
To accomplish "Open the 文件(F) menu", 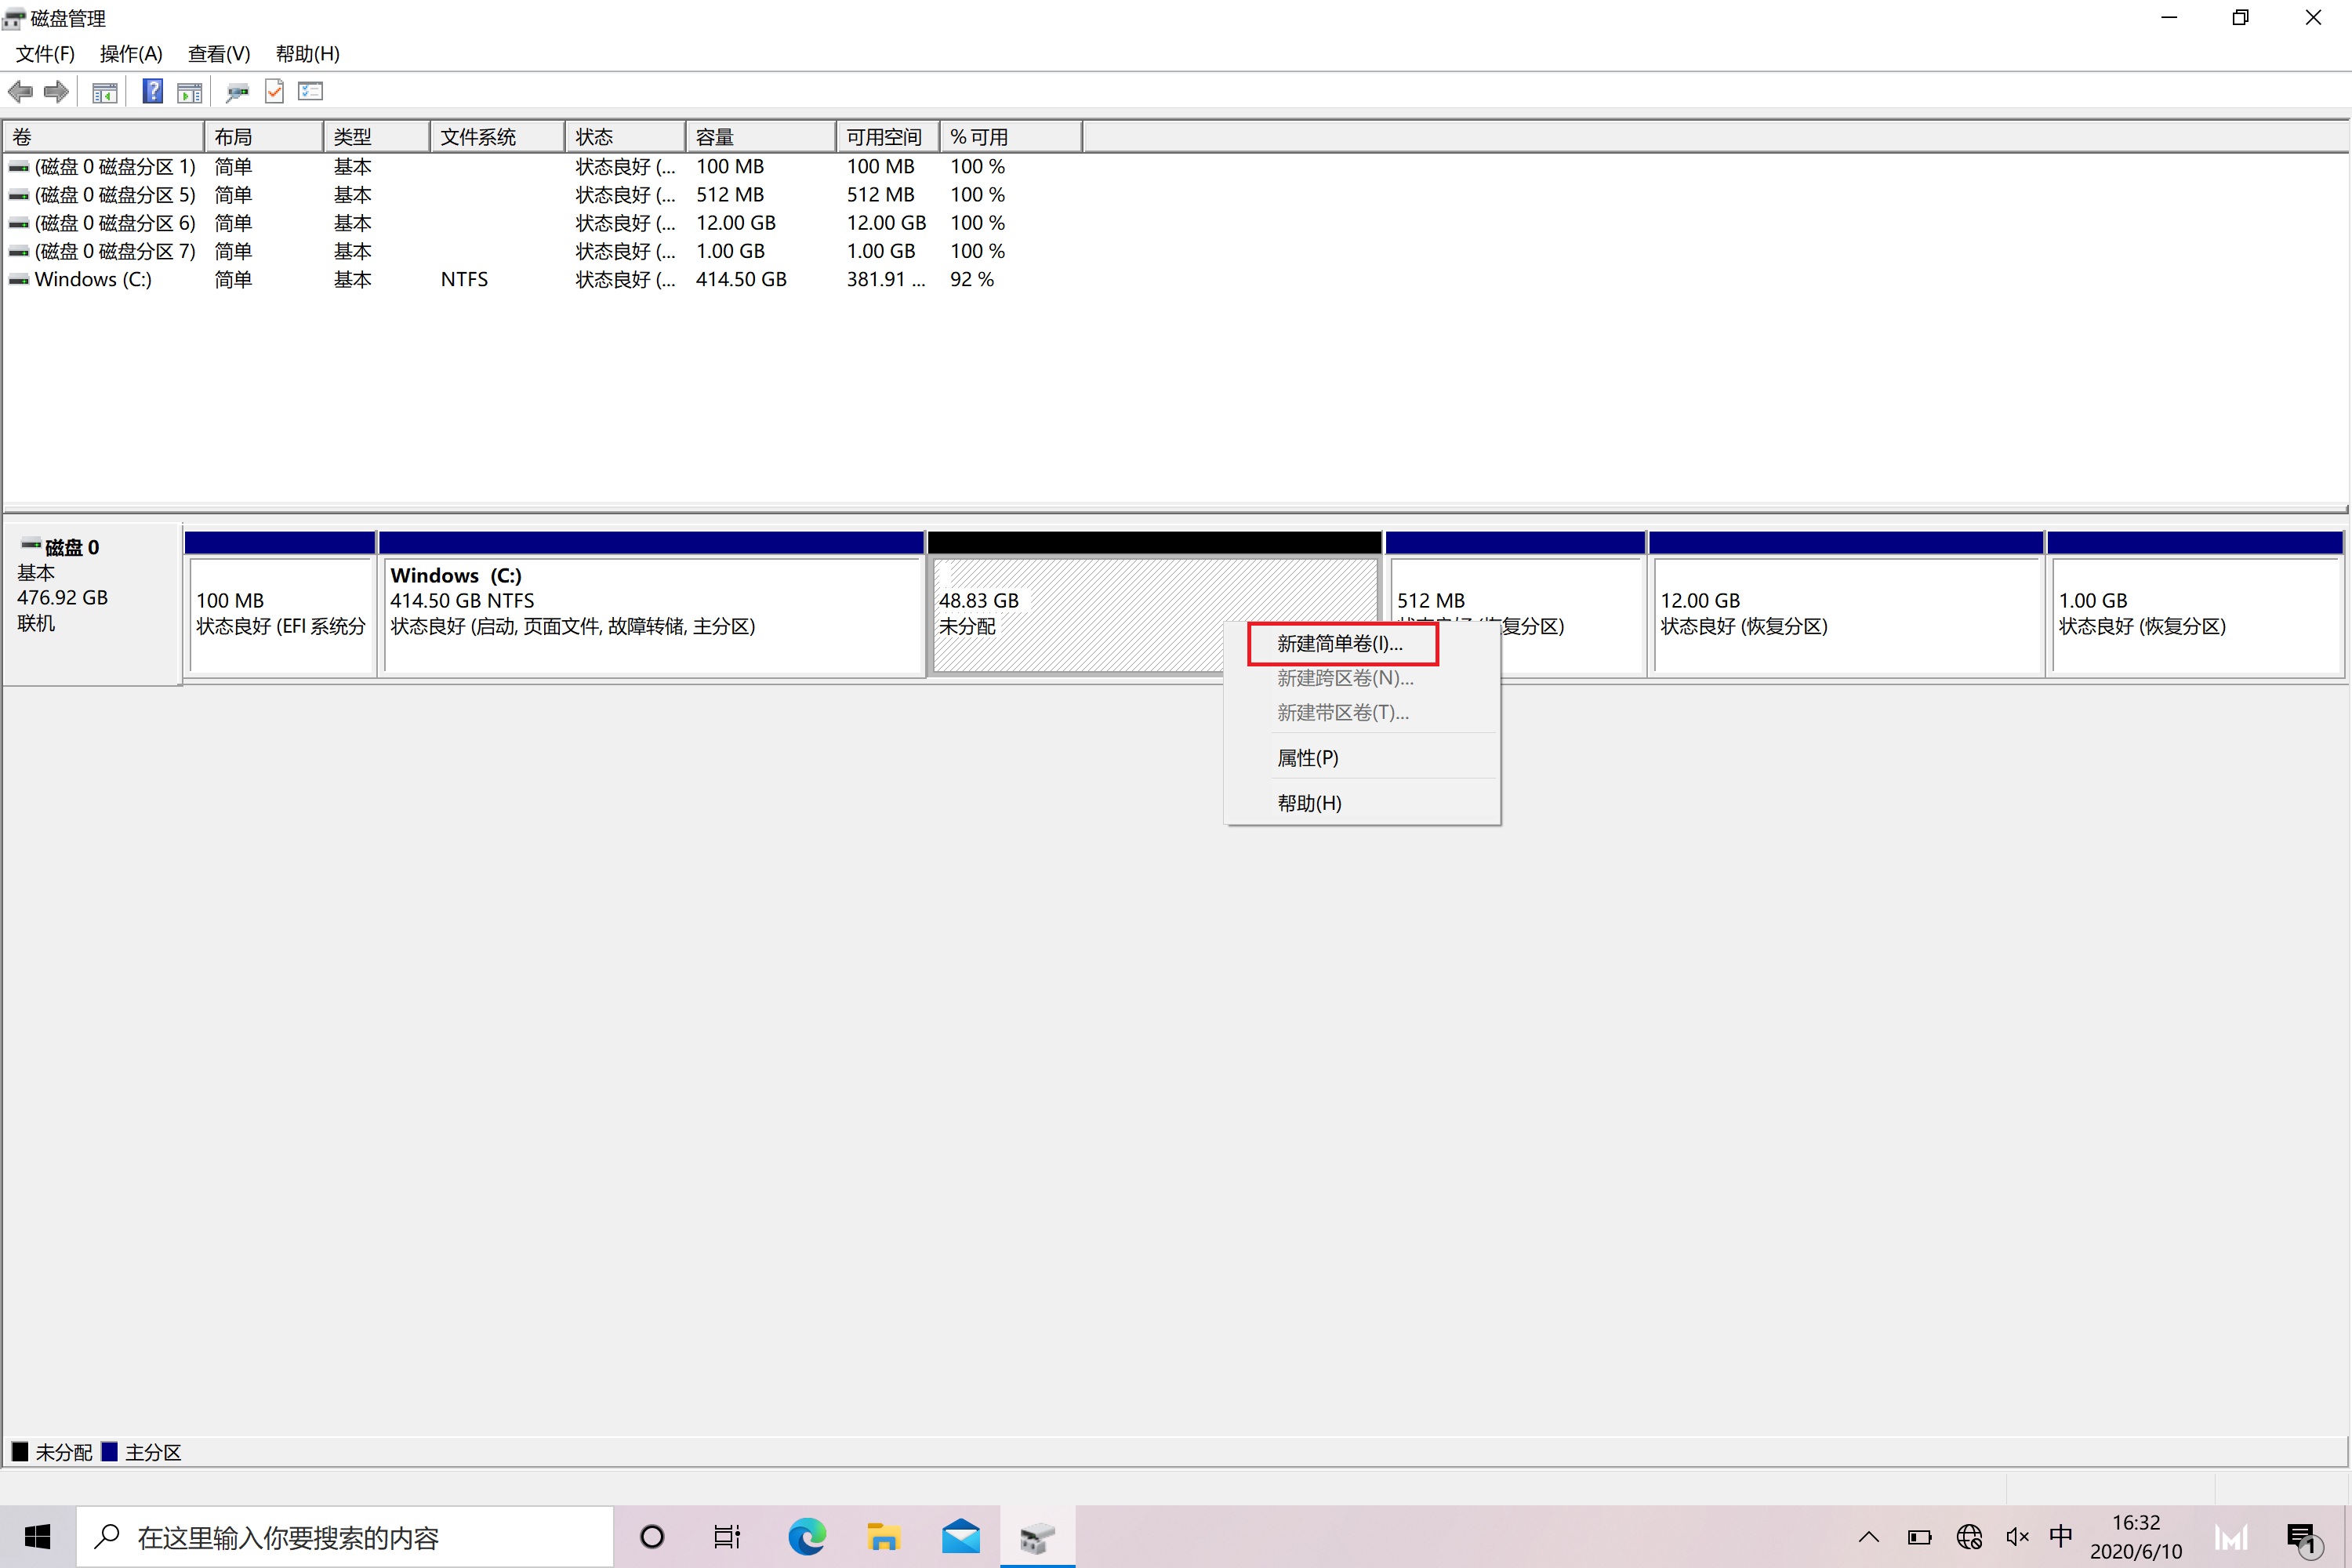I will (x=45, y=54).
